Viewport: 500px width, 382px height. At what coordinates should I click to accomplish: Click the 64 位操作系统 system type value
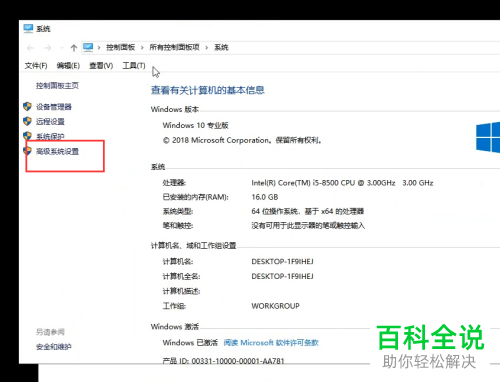pos(308,211)
